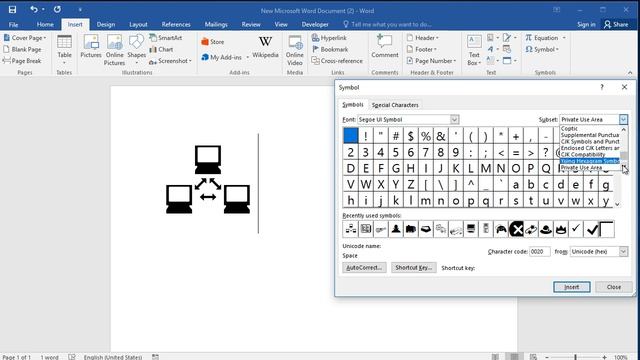
Task: Add a Hyperlink
Action: click(329, 38)
